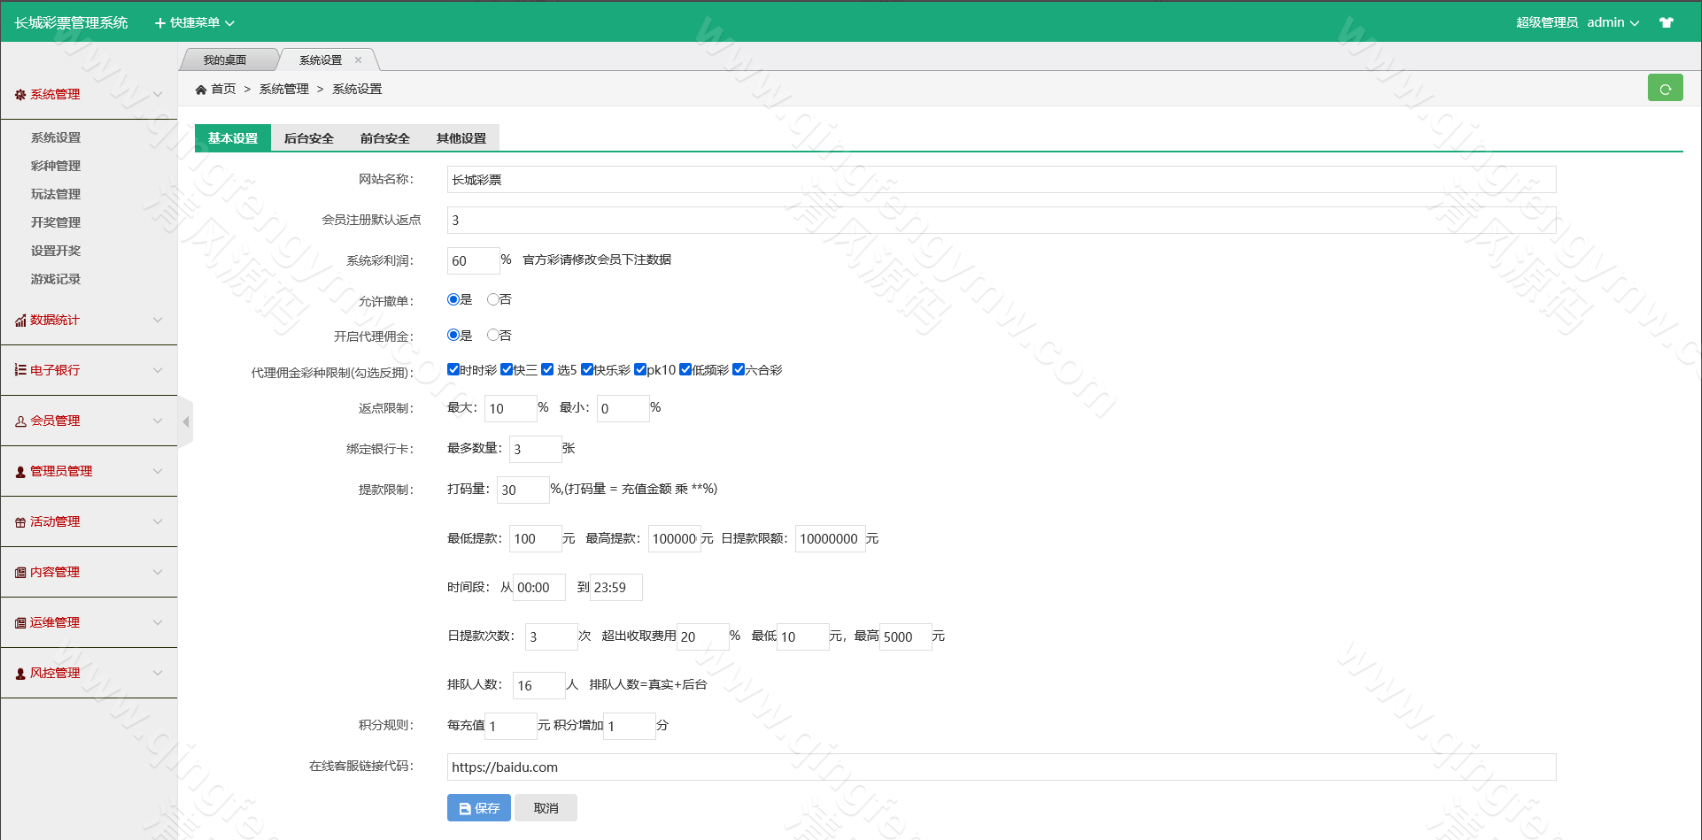
Task: Toggle the 时时彩 checkbox
Action: [x=453, y=369]
